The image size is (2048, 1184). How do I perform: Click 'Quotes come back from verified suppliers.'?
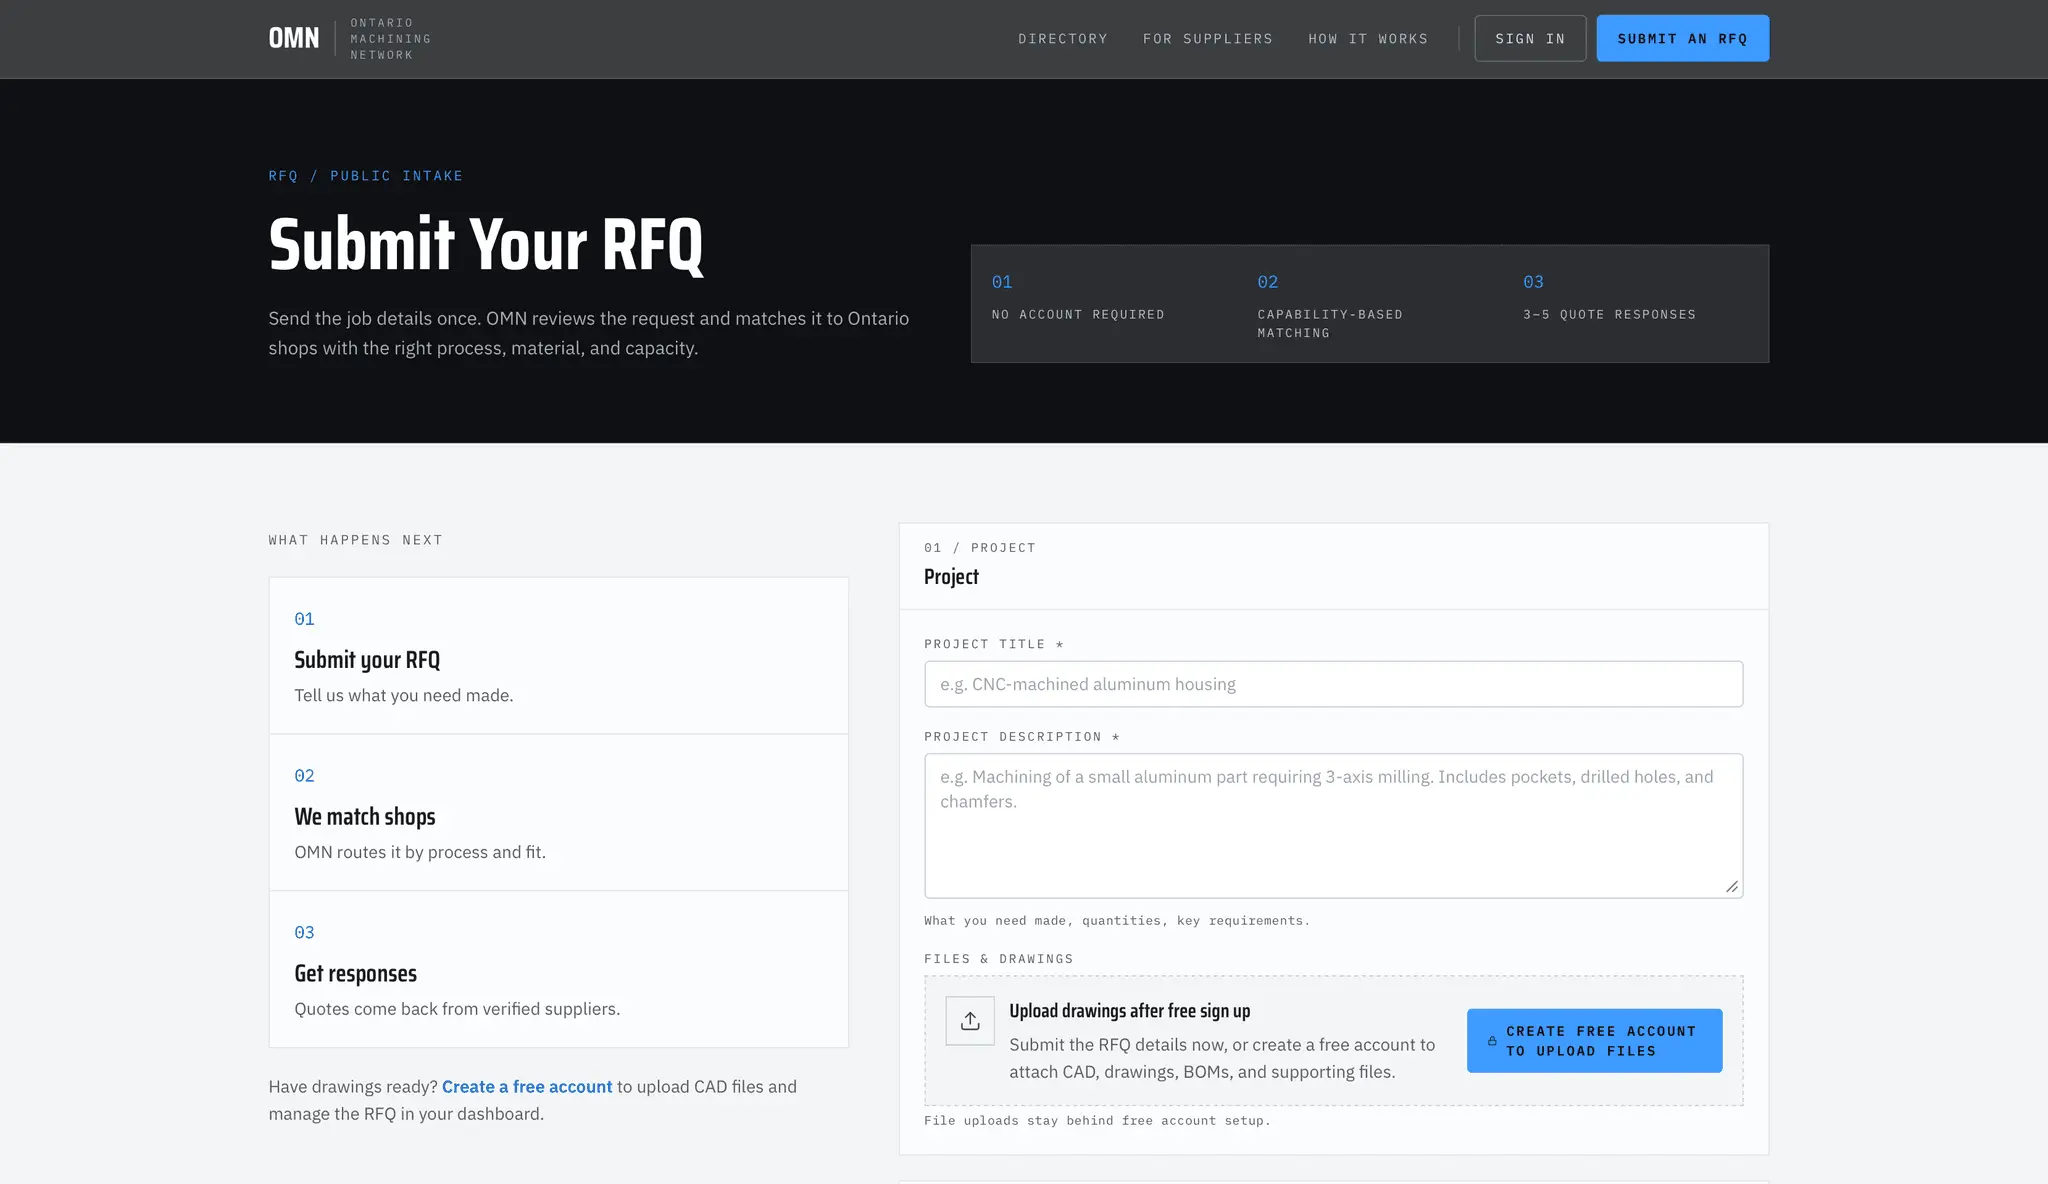(x=457, y=1010)
